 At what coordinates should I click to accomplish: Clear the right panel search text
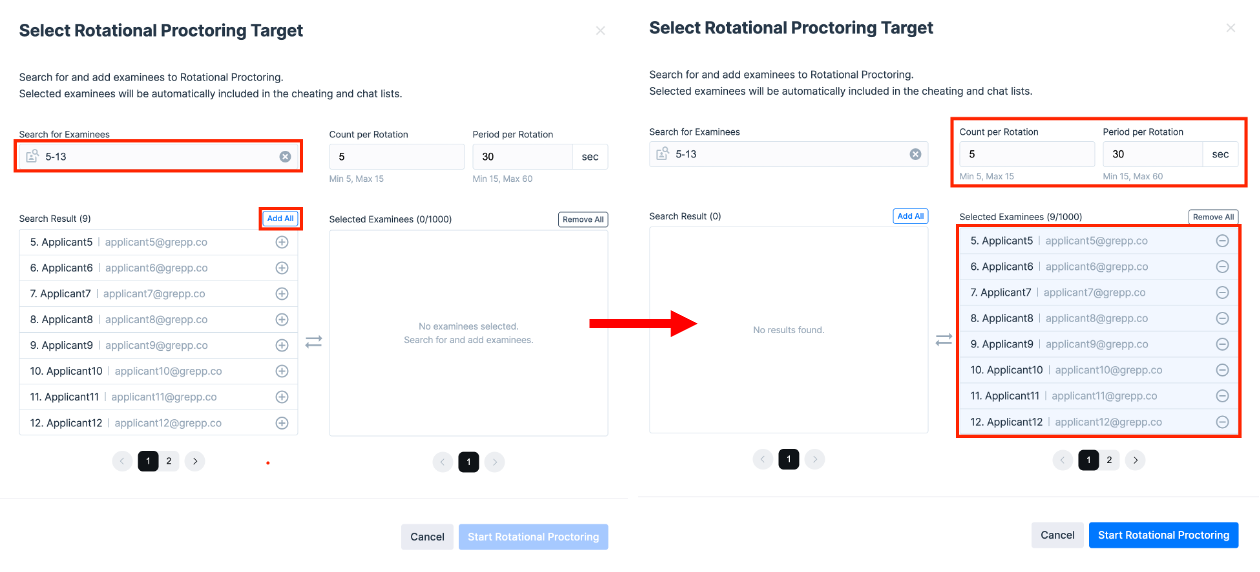point(915,154)
